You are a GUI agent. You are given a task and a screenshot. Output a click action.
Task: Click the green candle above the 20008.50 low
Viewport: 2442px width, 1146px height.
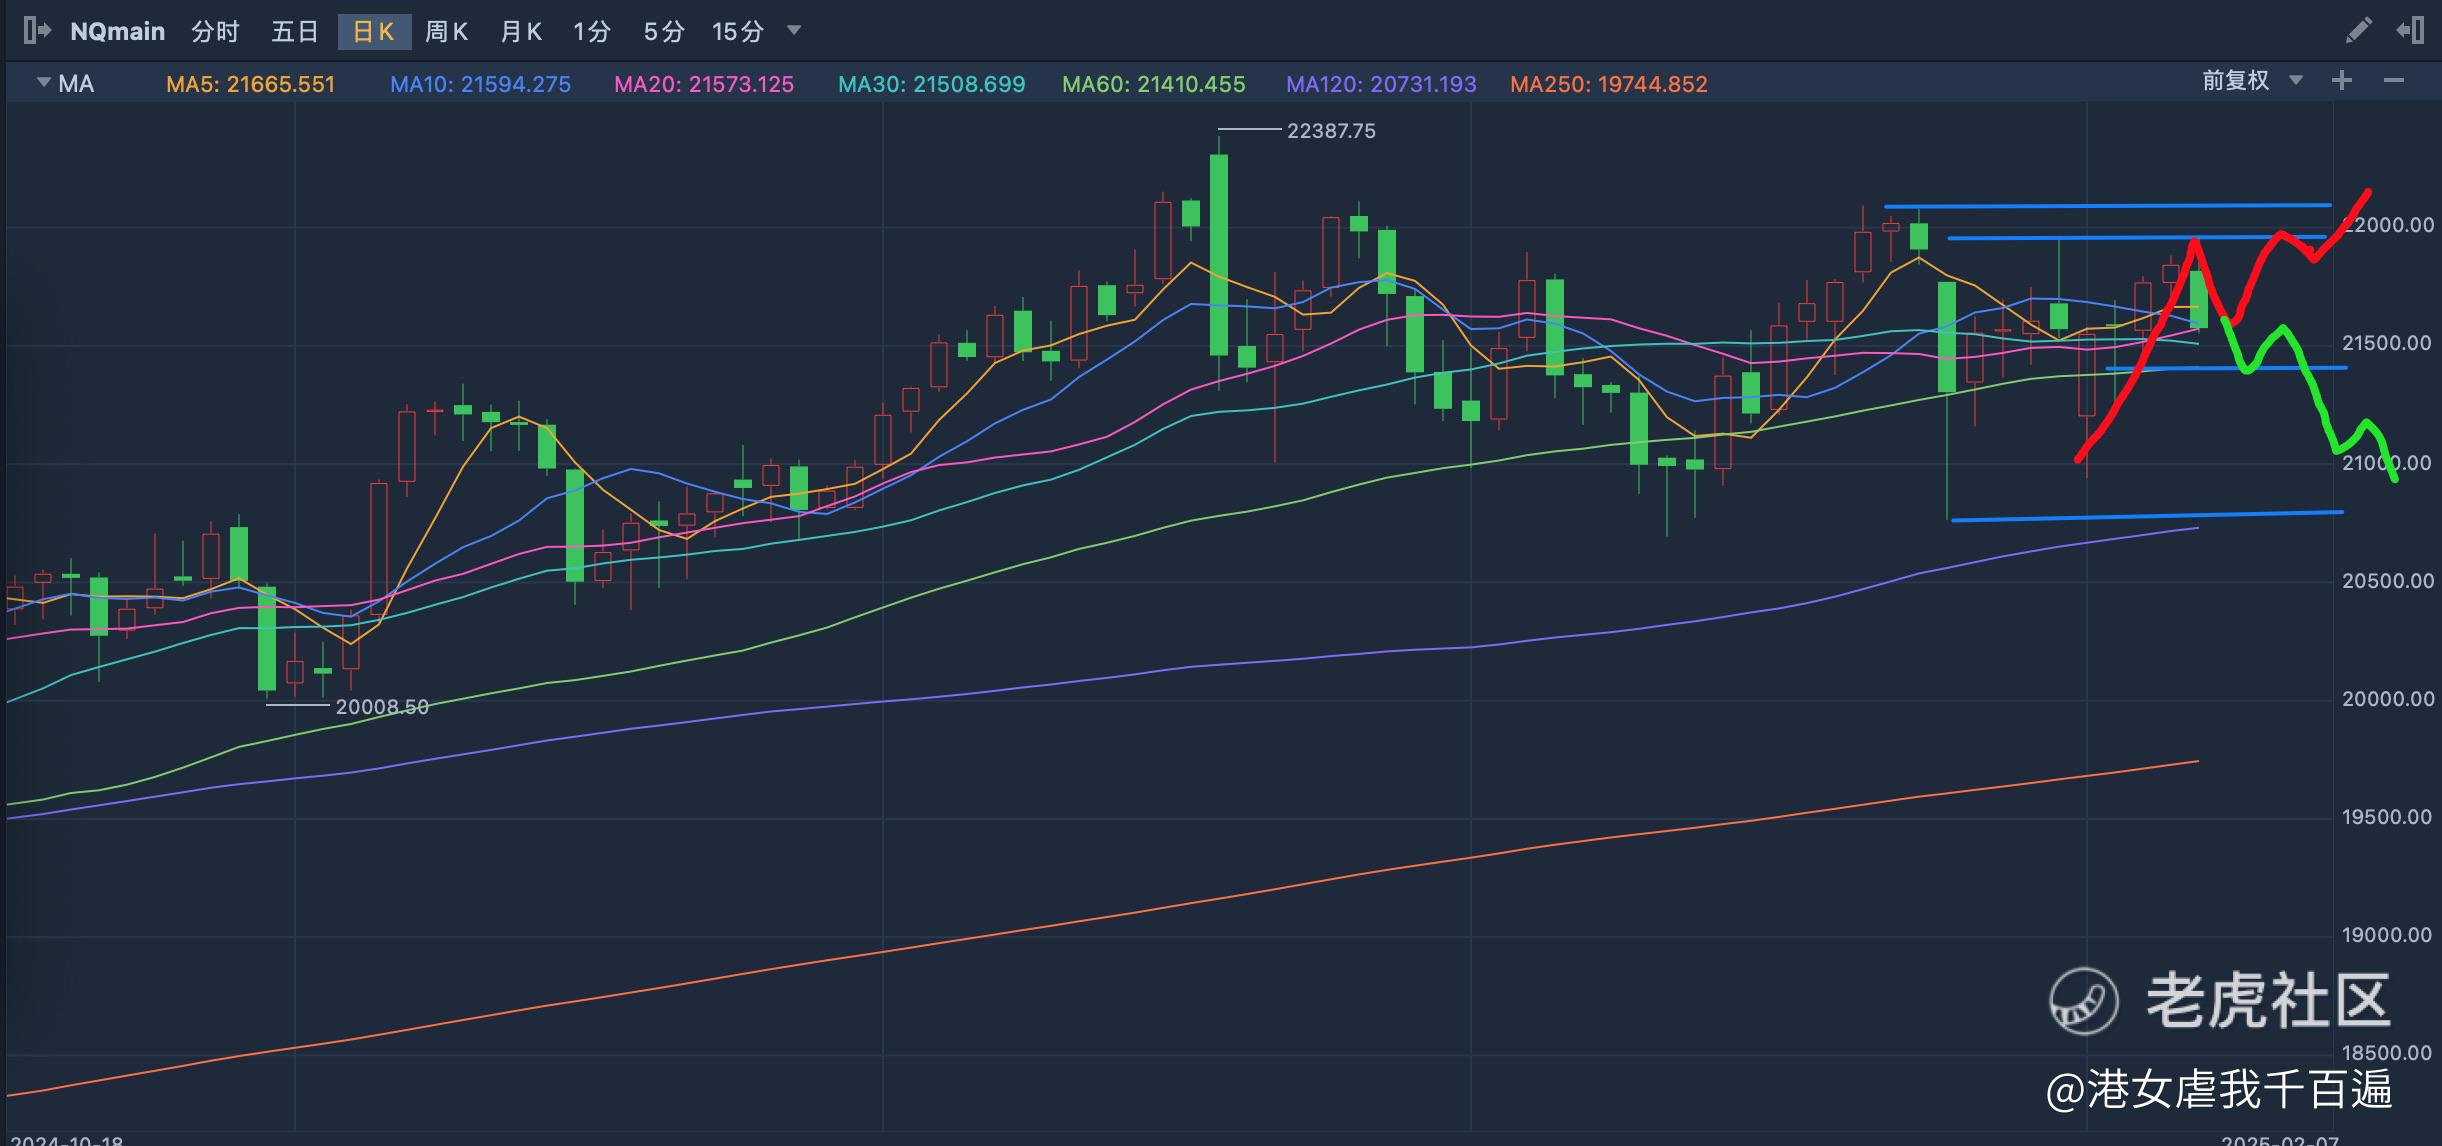[x=267, y=638]
